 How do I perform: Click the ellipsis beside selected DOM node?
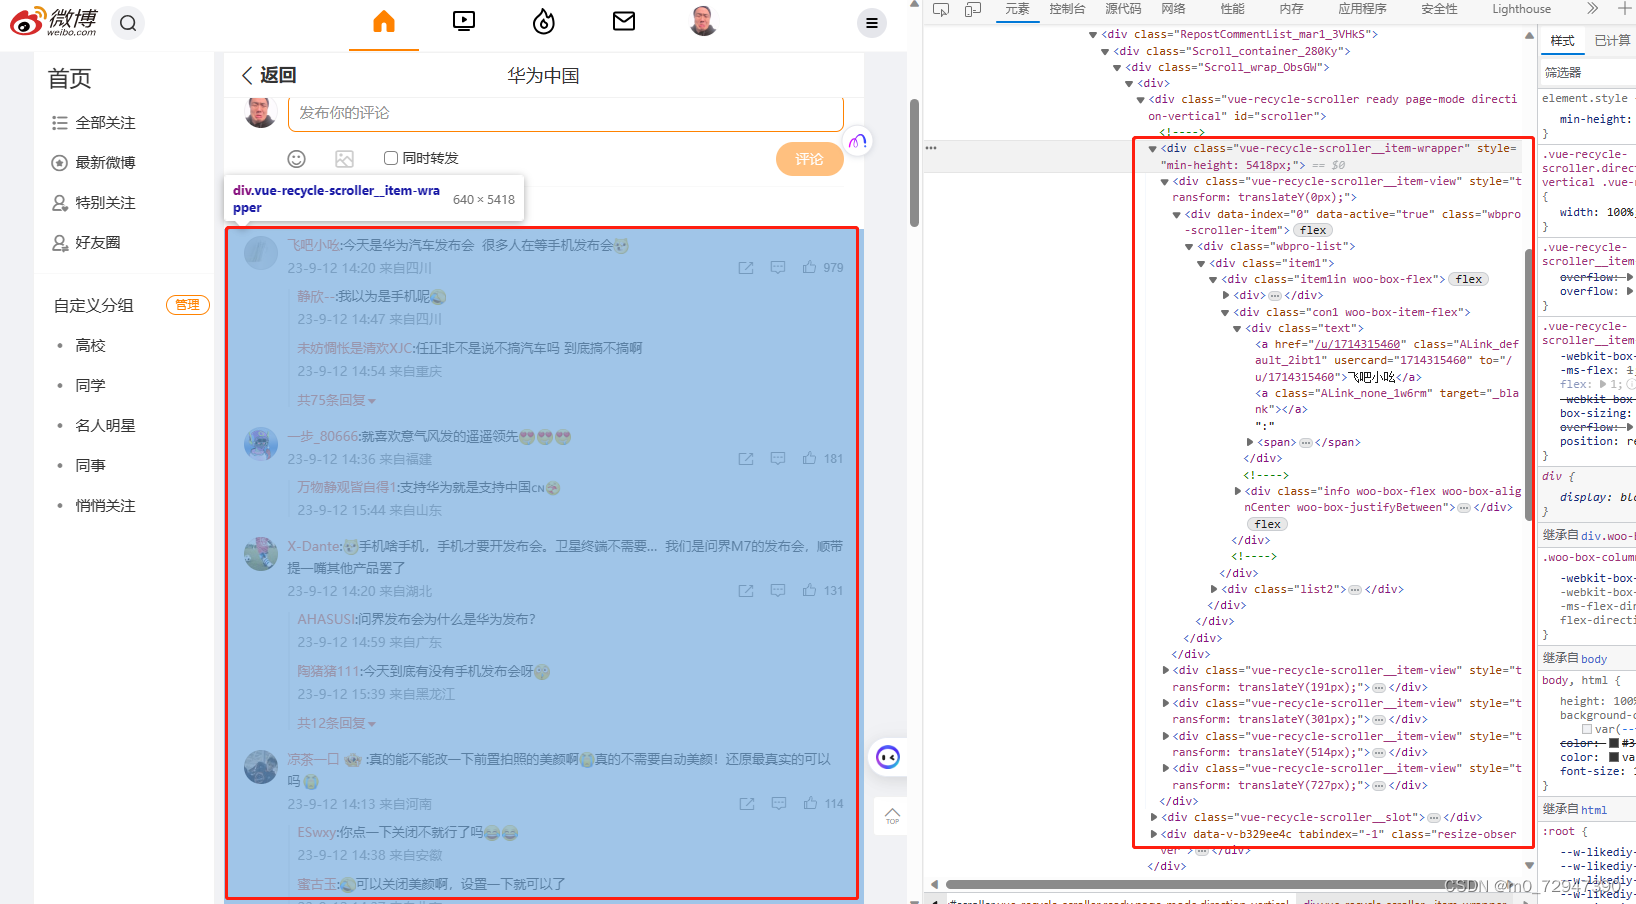pyautogui.click(x=931, y=148)
